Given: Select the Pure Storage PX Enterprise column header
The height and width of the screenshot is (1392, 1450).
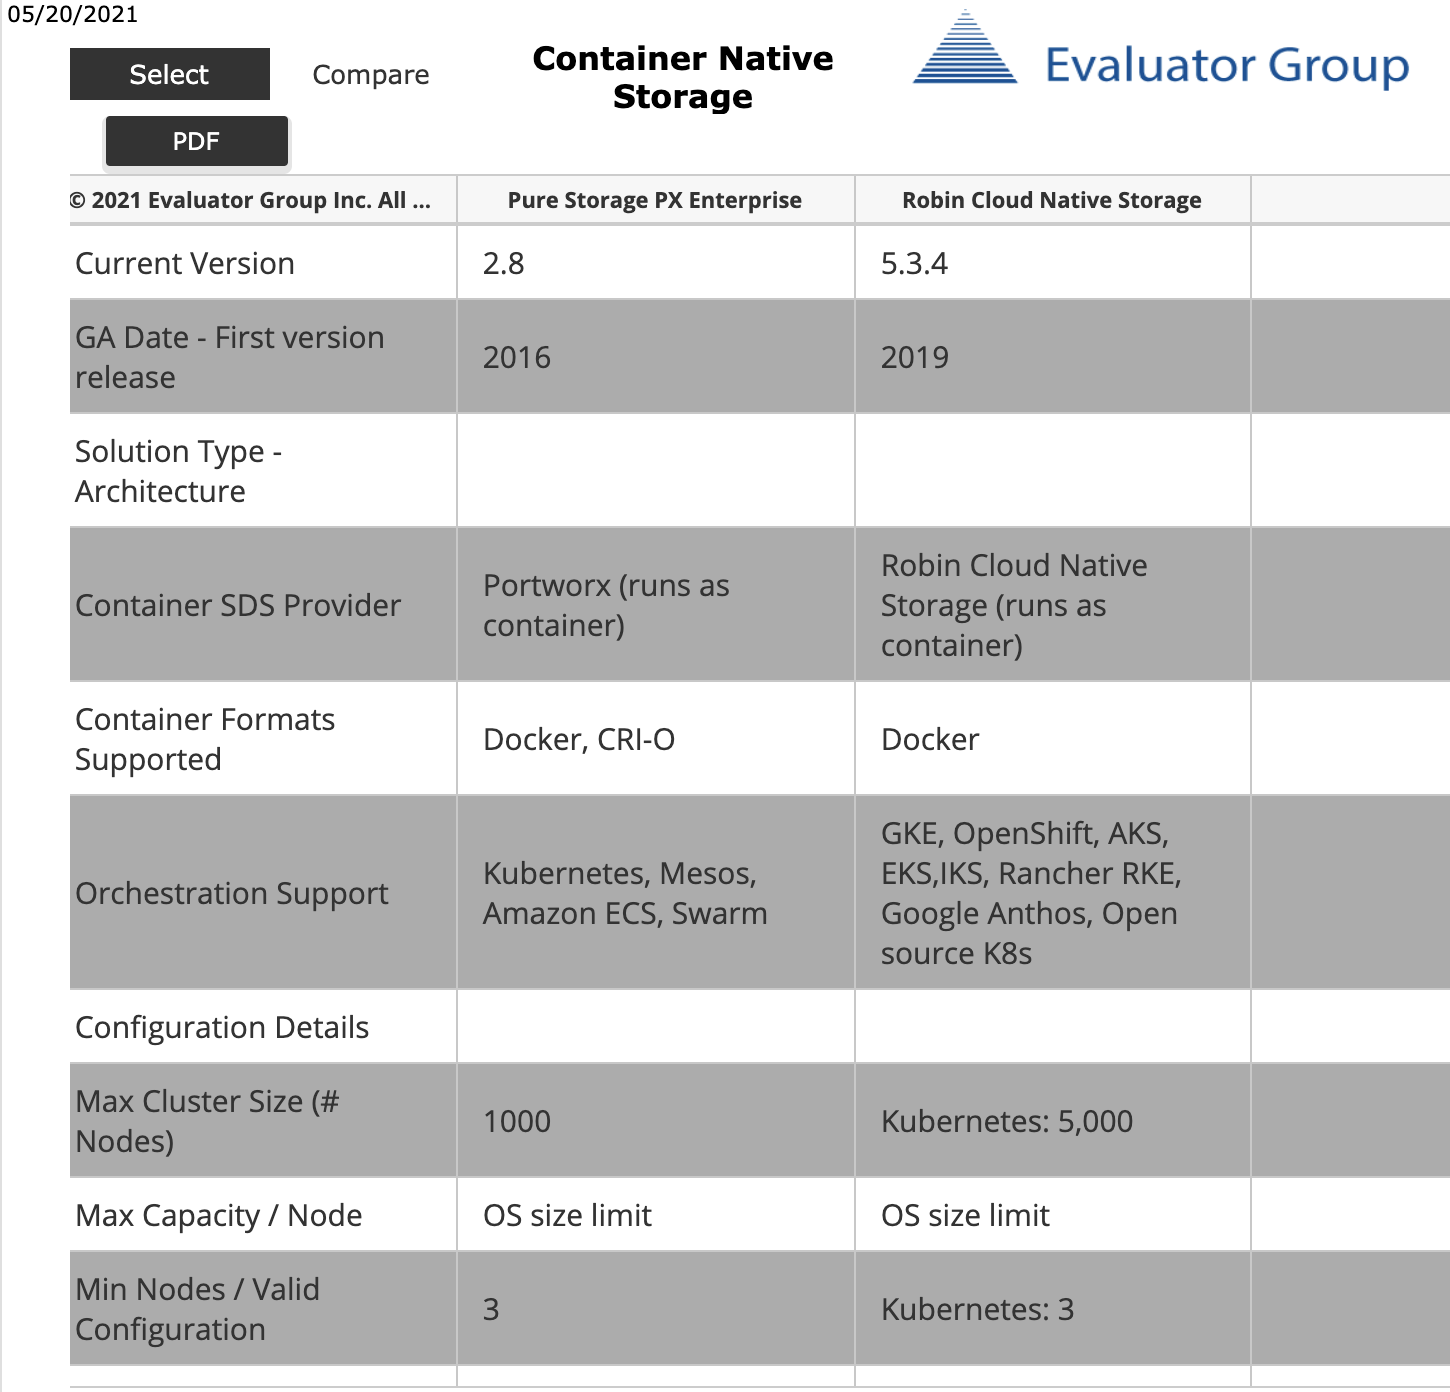Looking at the screenshot, I should (654, 200).
